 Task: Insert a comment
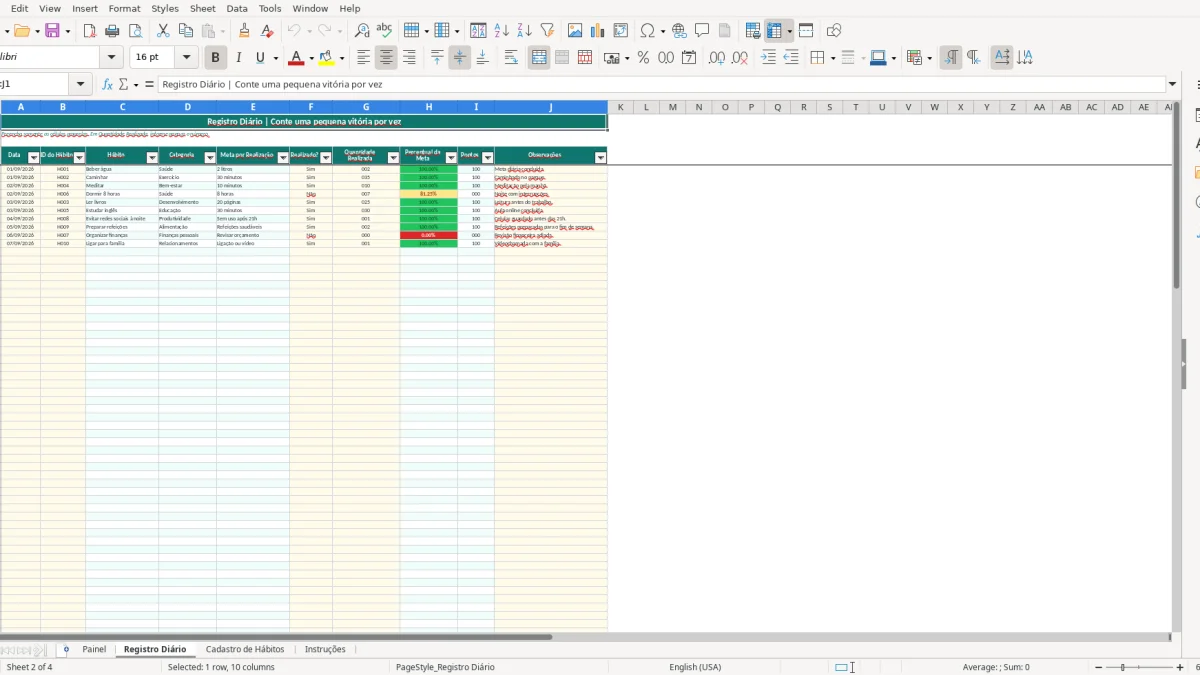[703, 31]
